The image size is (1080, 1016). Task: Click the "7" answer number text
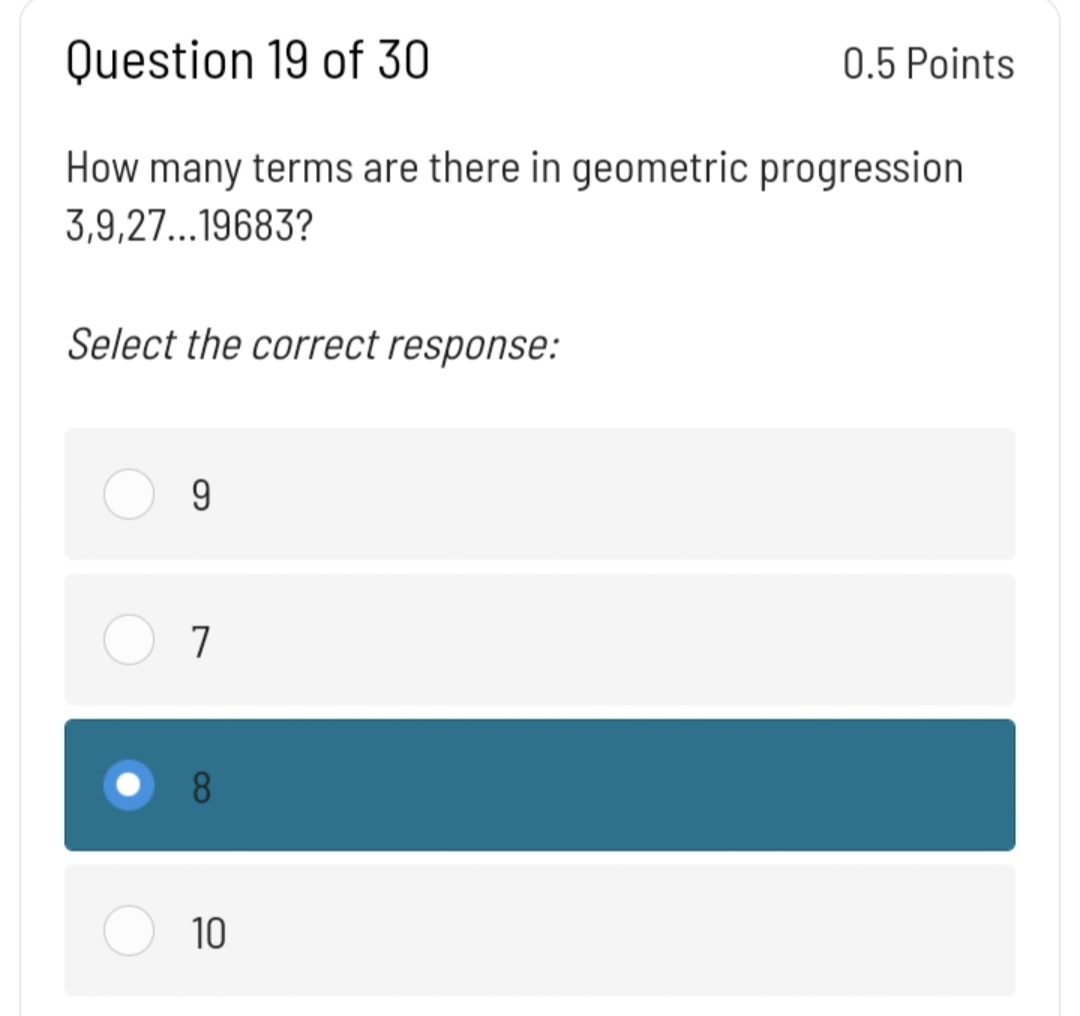click(x=199, y=642)
